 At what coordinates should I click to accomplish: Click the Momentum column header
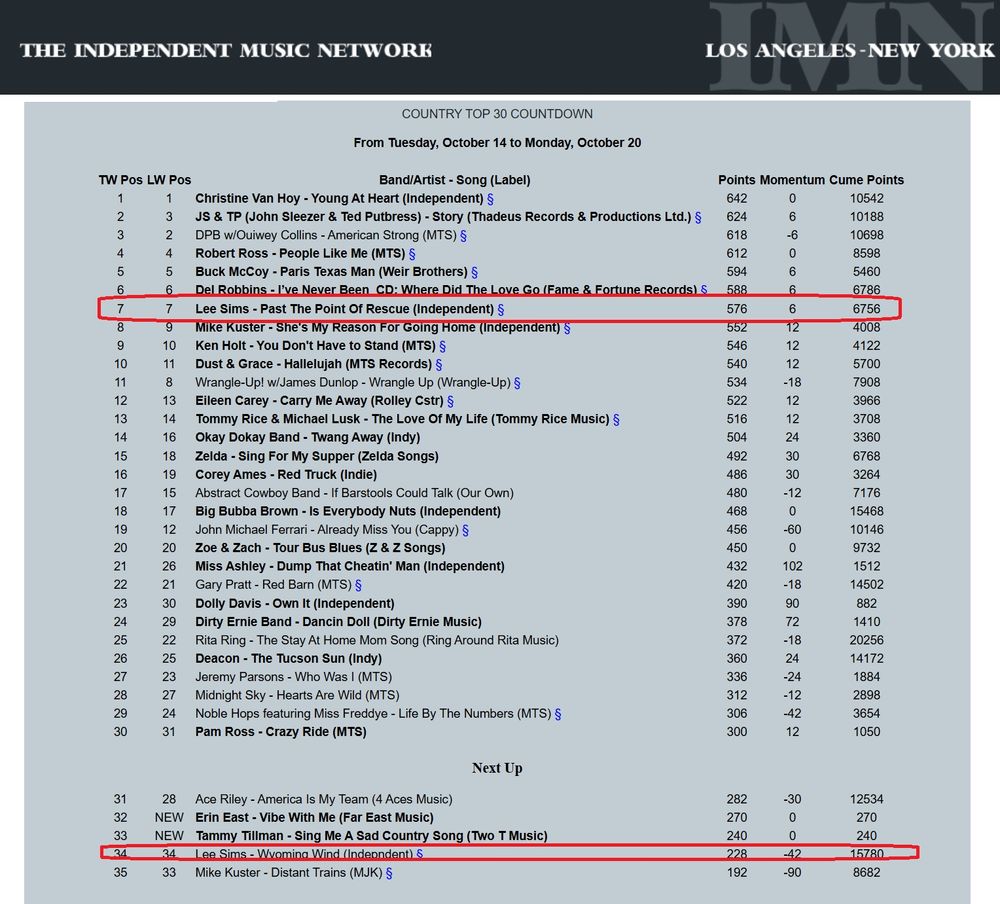pos(792,180)
